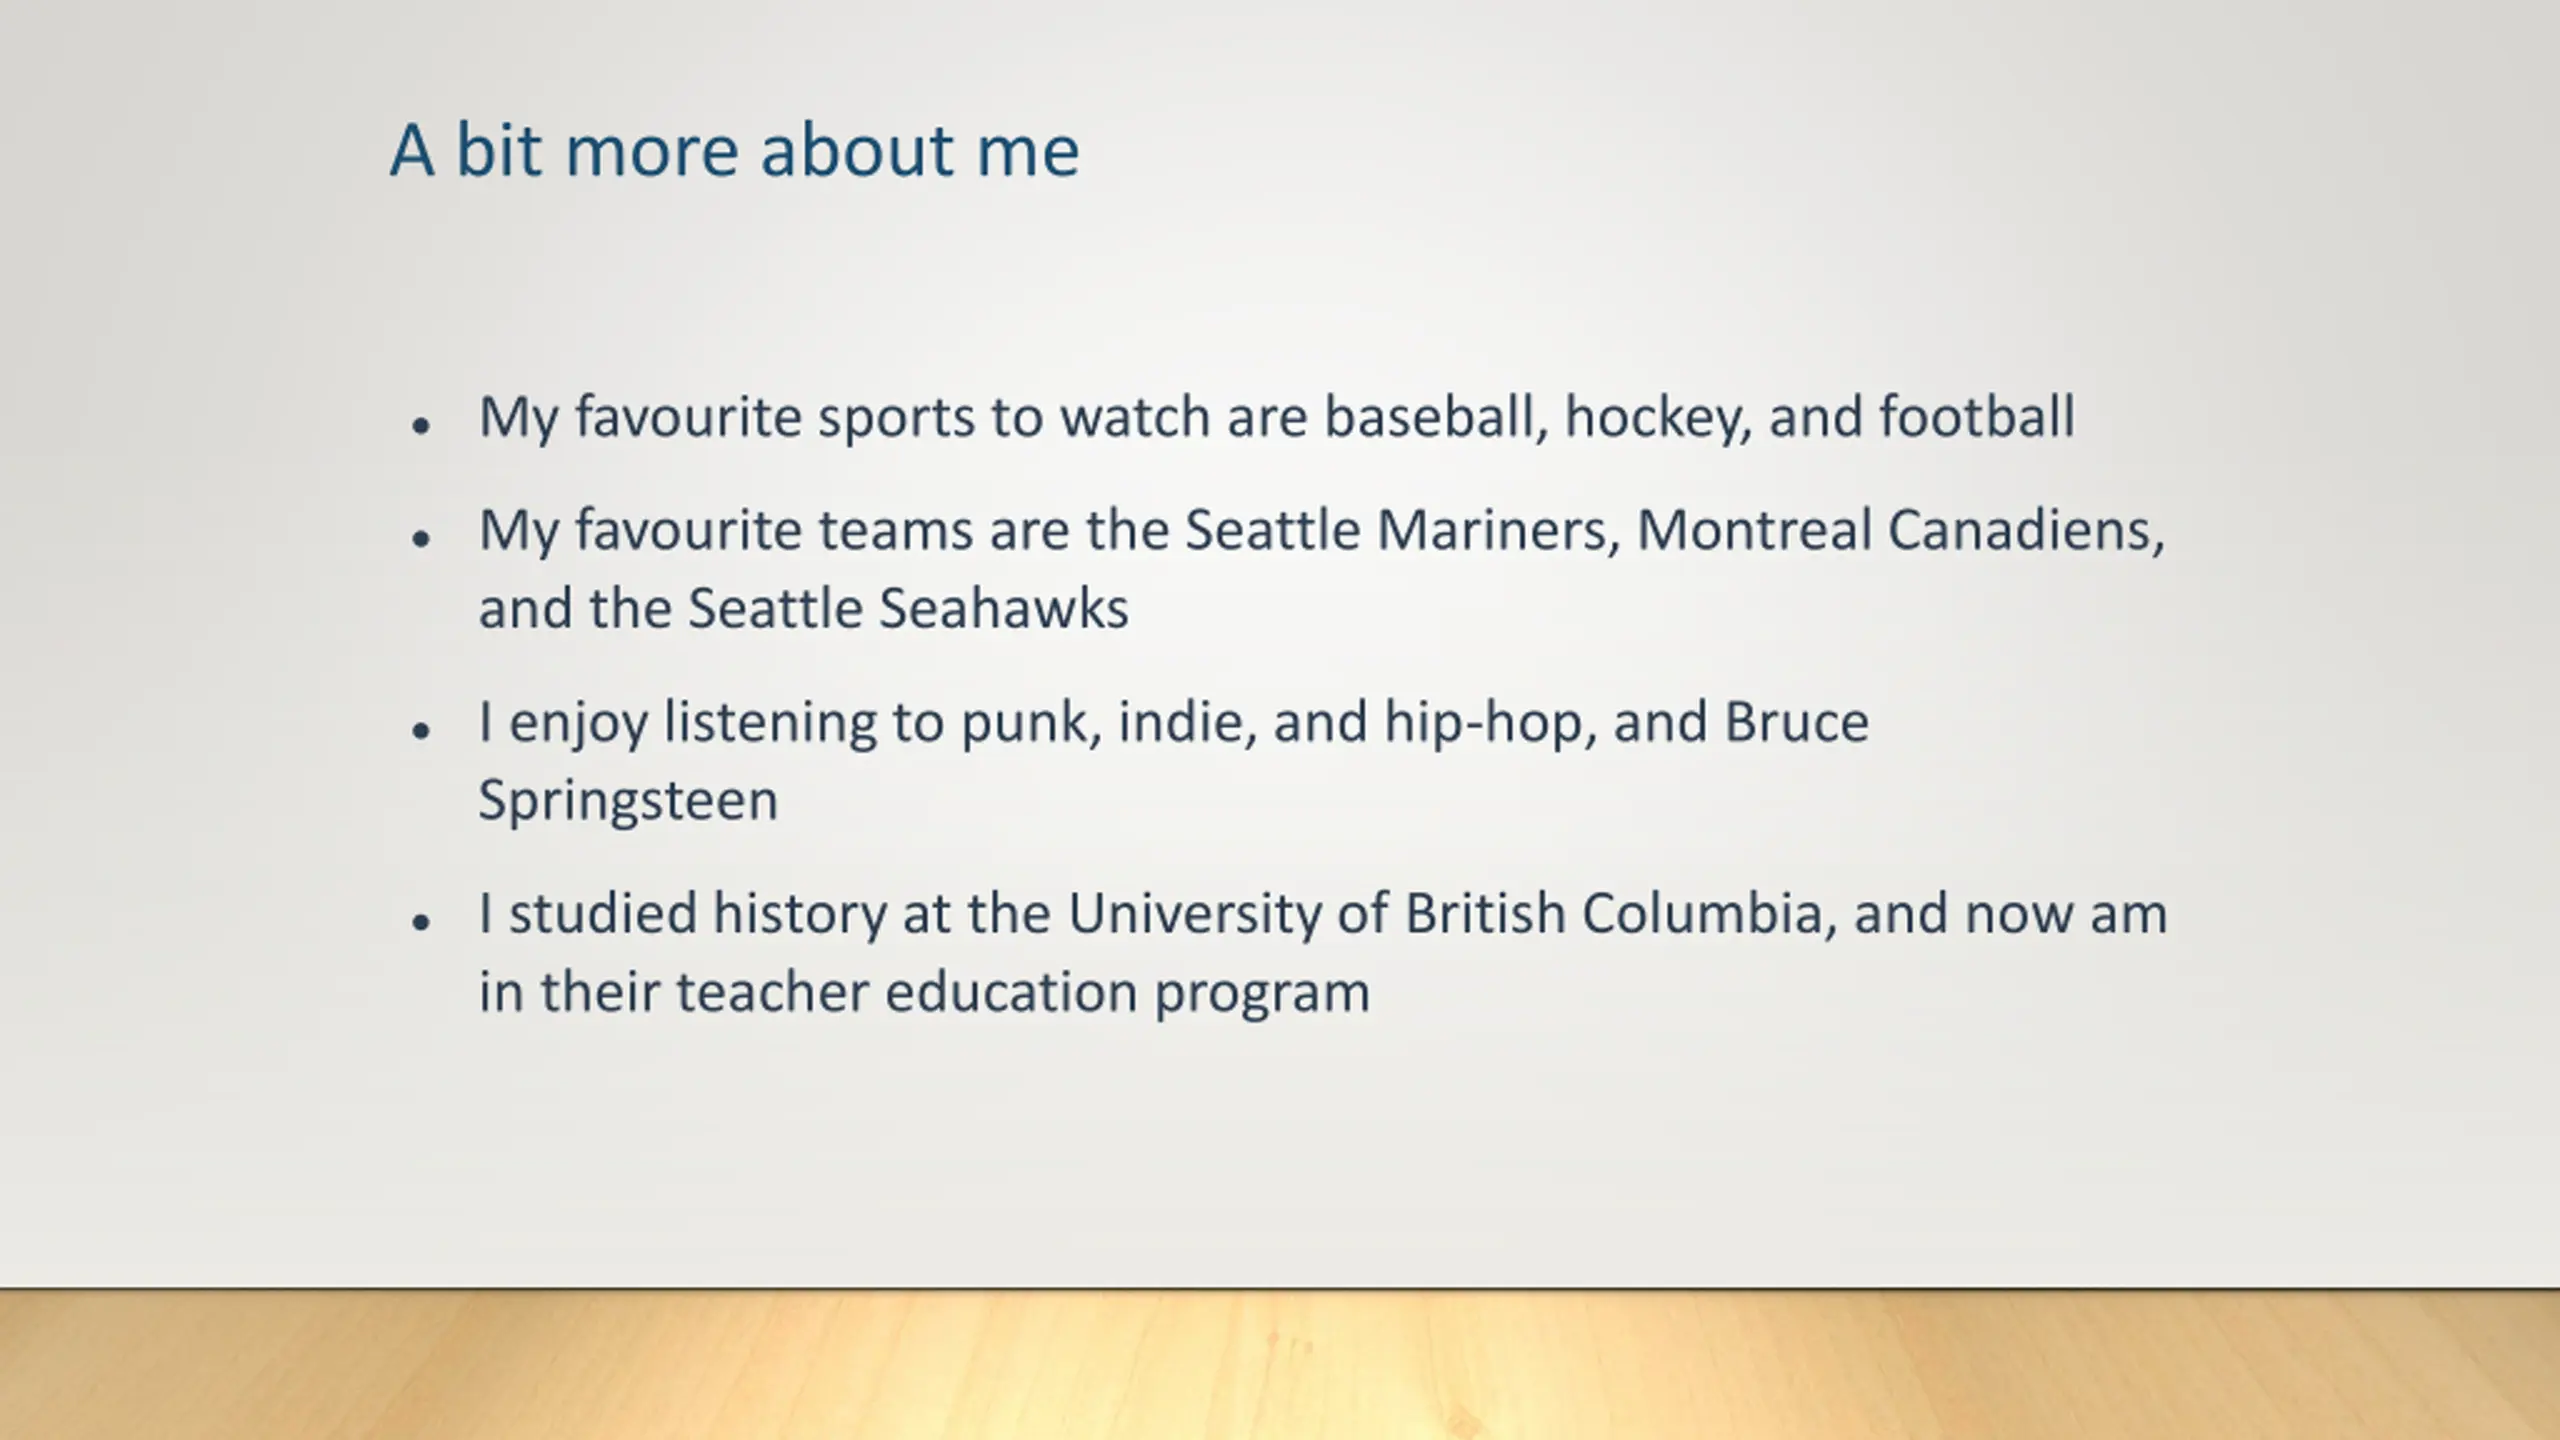This screenshot has height=1440, width=2560.
Task: Select the bullet marker before favourite sports line
Action: tap(421, 426)
